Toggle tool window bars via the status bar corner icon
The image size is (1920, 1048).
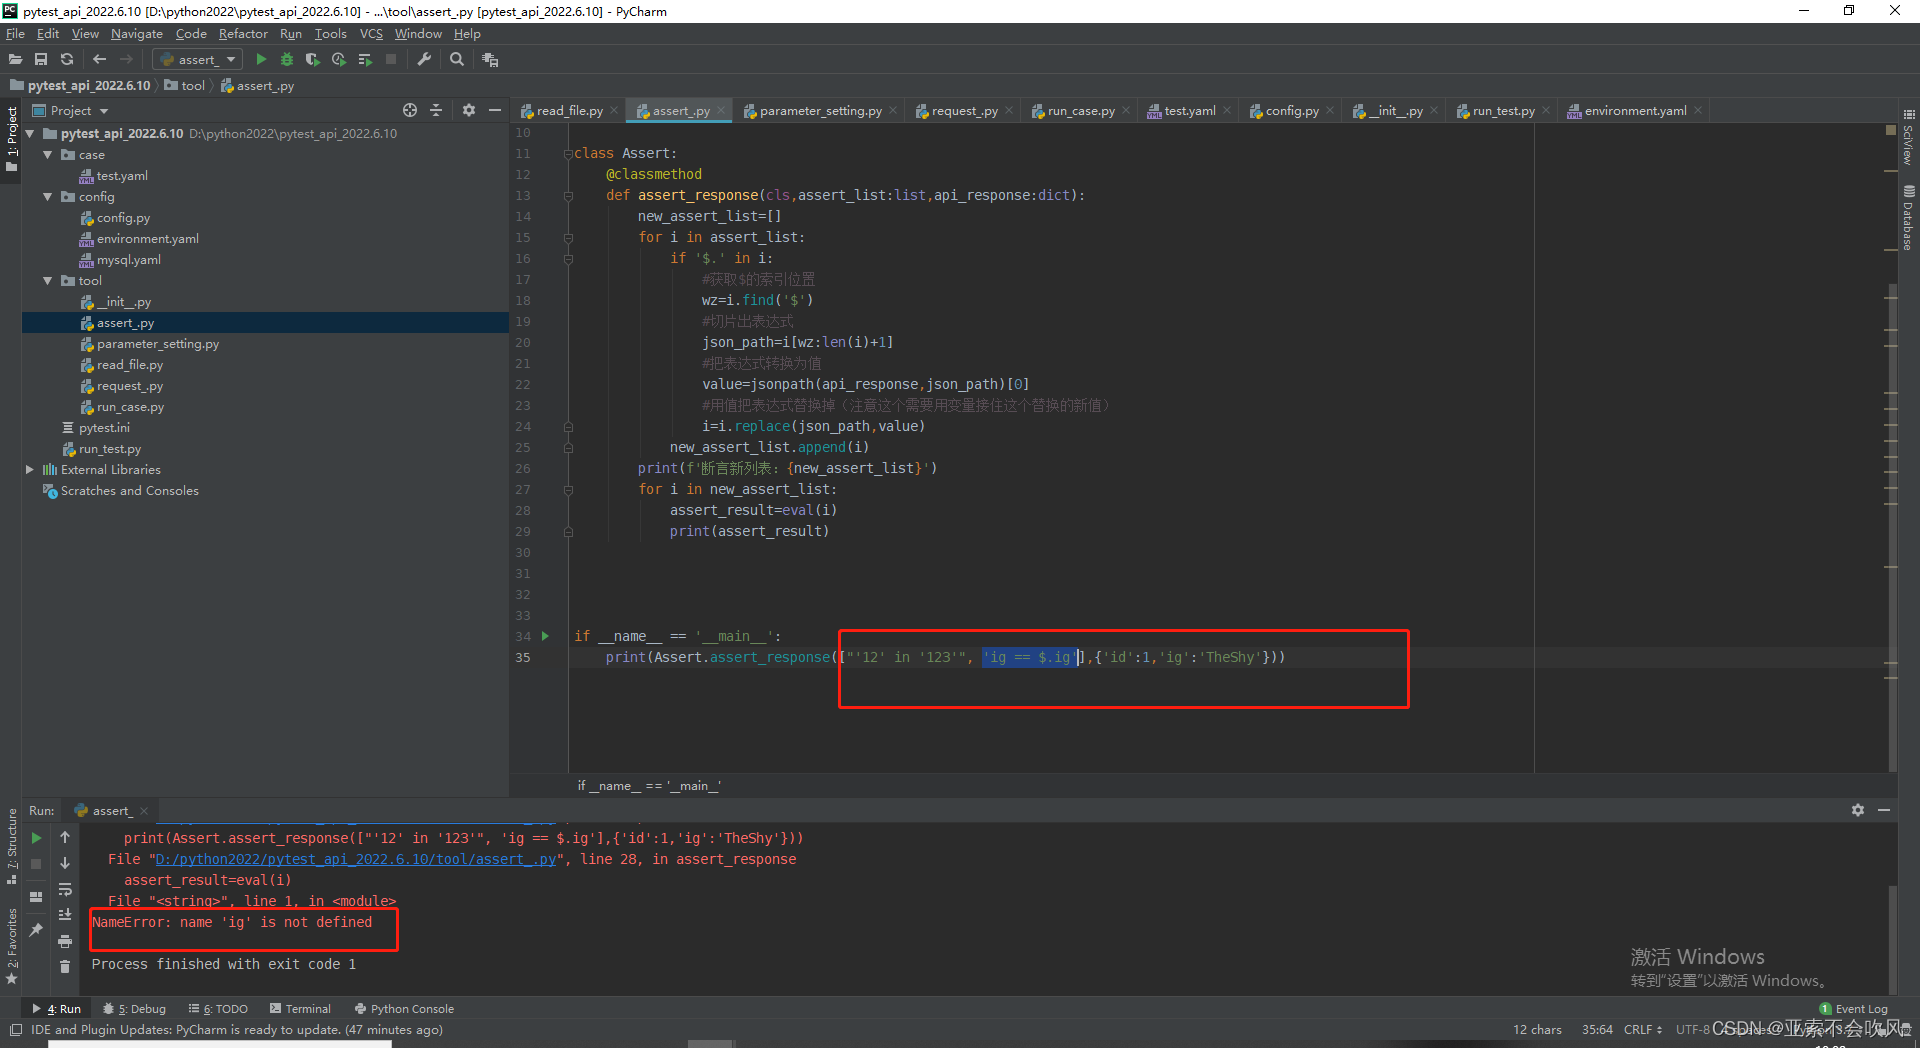(15, 1030)
